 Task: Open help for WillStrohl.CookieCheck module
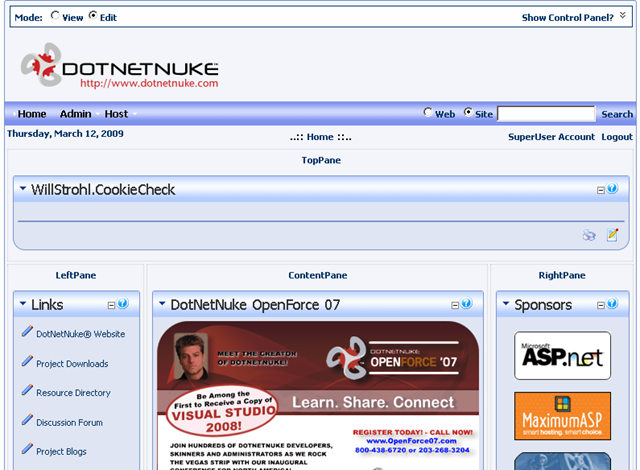(x=612, y=188)
